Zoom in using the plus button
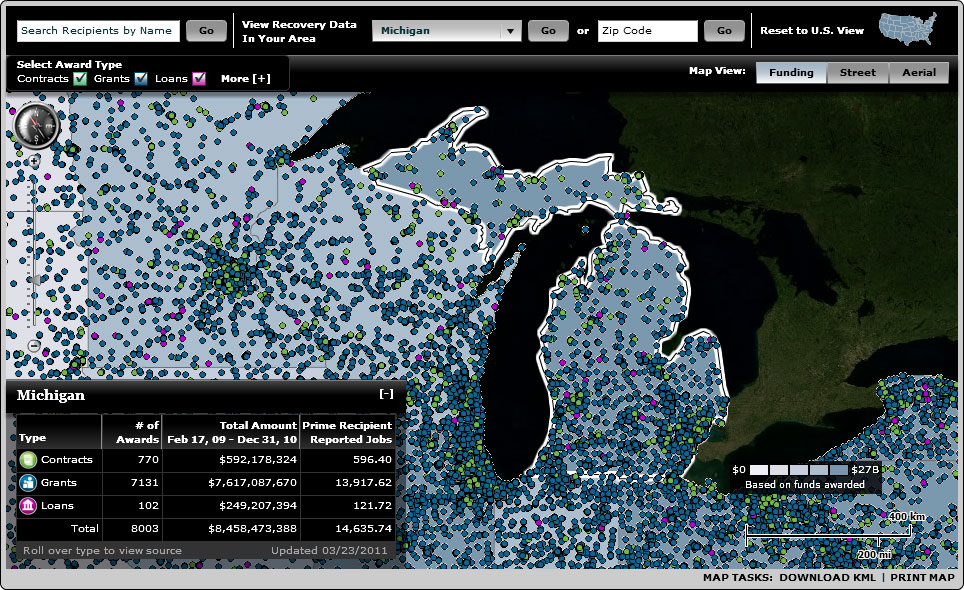The width and height of the screenshot is (964, 590). [34, 161]
